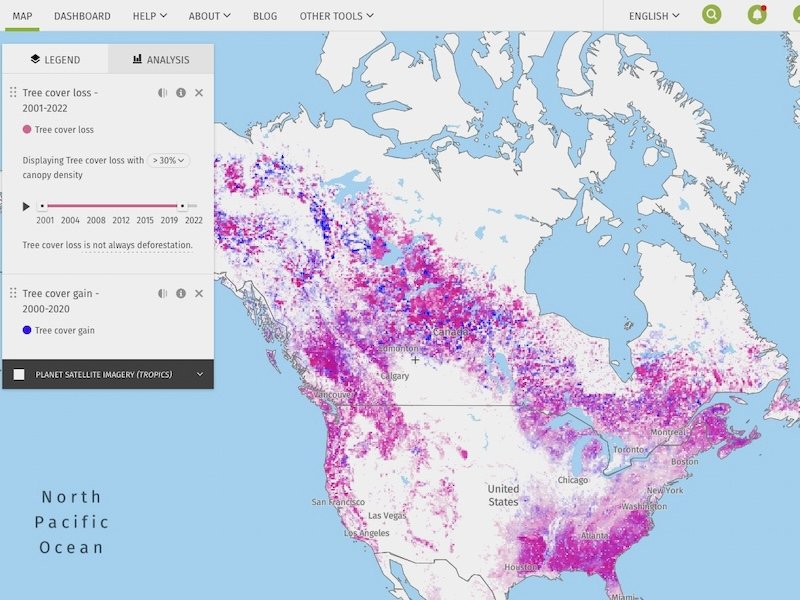This screenshot has width=800, height=600.
Task: Play the tree cover loss timeline
Action: 26,206
